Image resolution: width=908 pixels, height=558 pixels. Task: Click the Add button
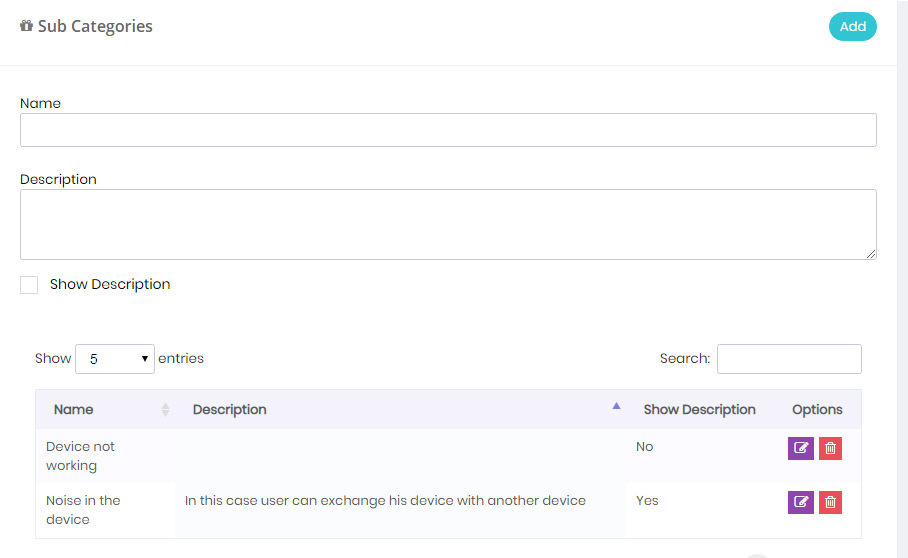tap(852, 27)
